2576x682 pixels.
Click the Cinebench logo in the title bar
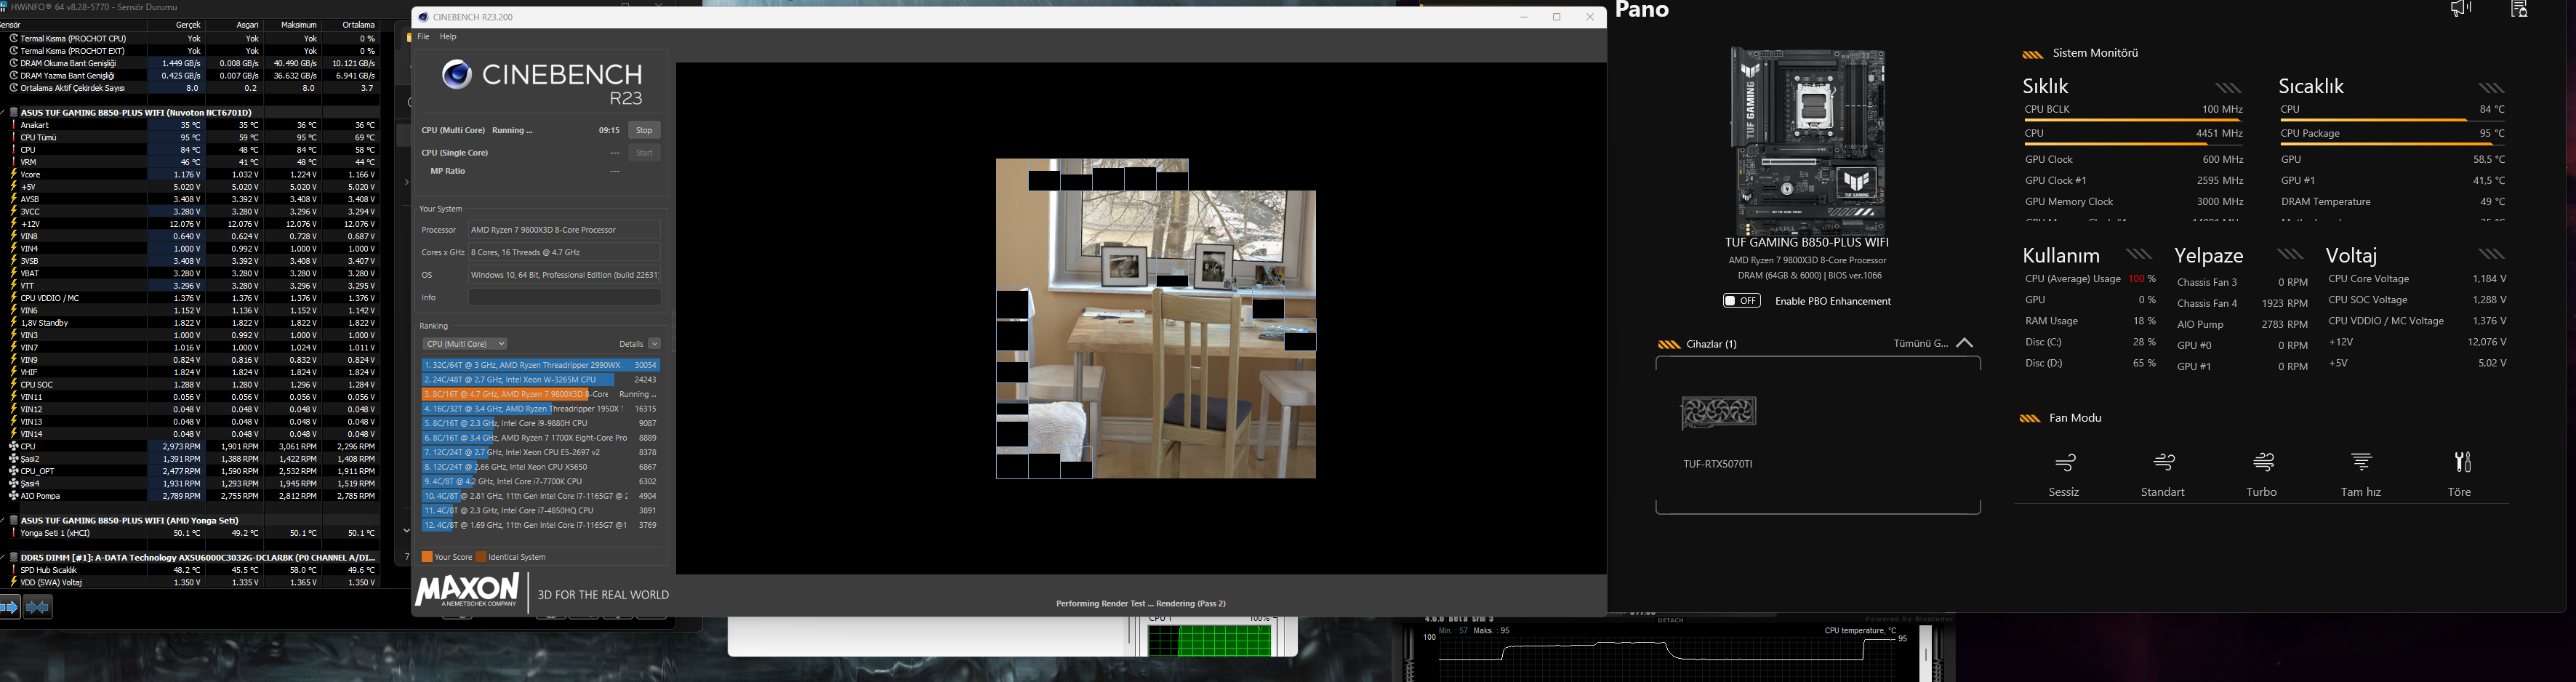tap(424, 17)
